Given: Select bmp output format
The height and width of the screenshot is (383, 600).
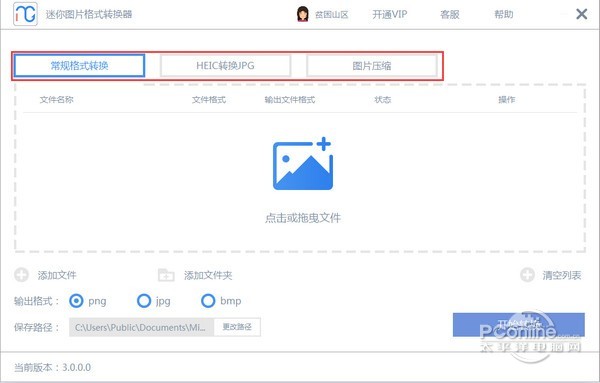Looking at the screenshot, I should click(x=208, y=301).
